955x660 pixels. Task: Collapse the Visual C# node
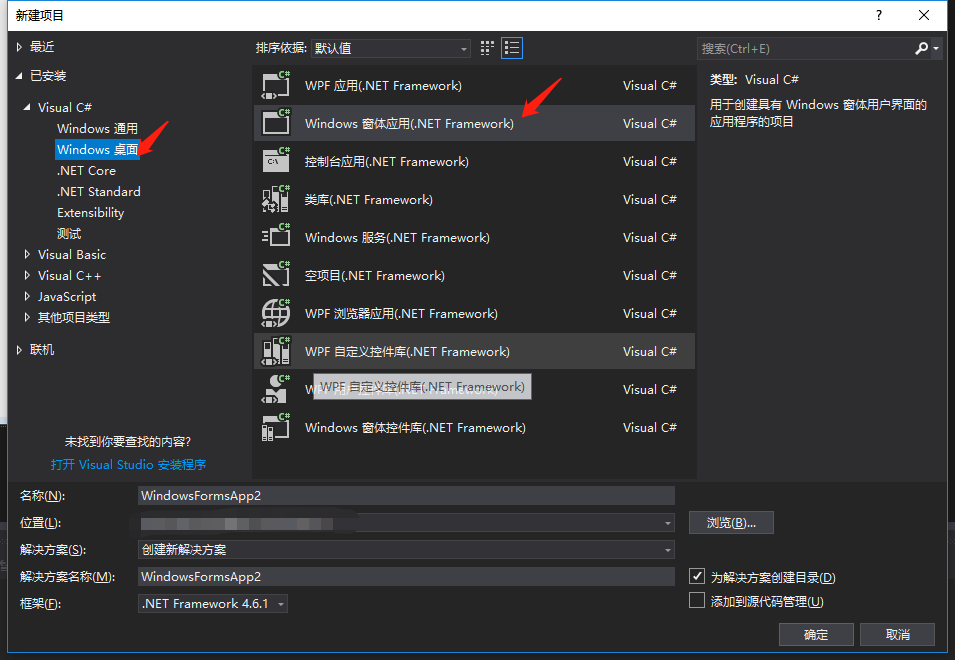pyautogui.click(x=27, y=107)
